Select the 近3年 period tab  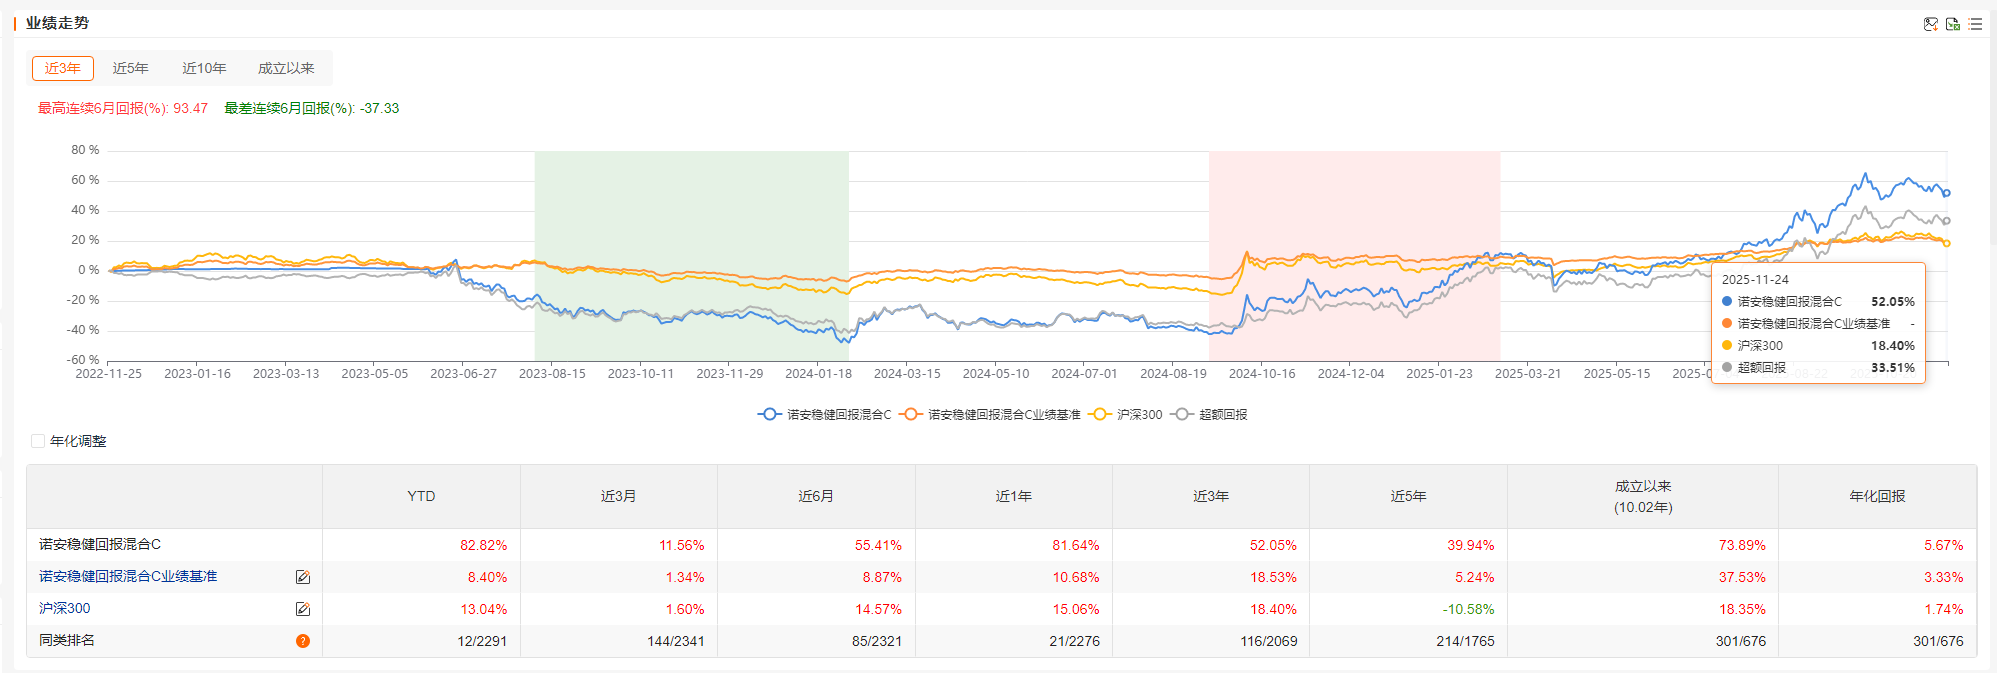(63, 68)
